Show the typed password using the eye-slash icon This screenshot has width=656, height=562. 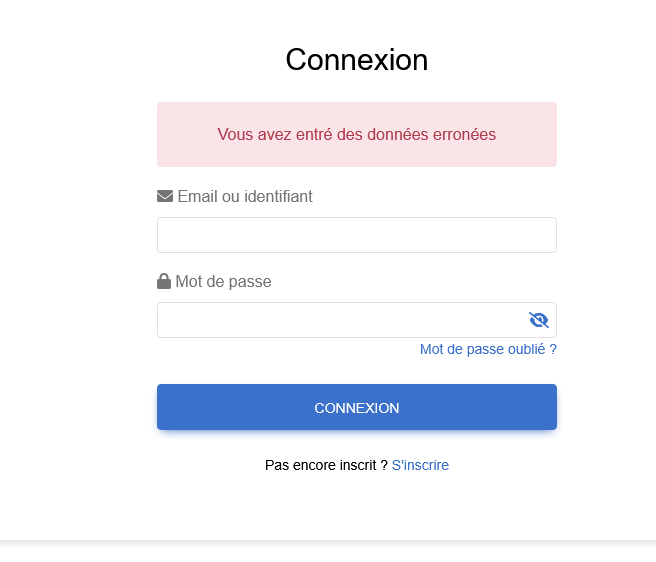click(538, 320)
